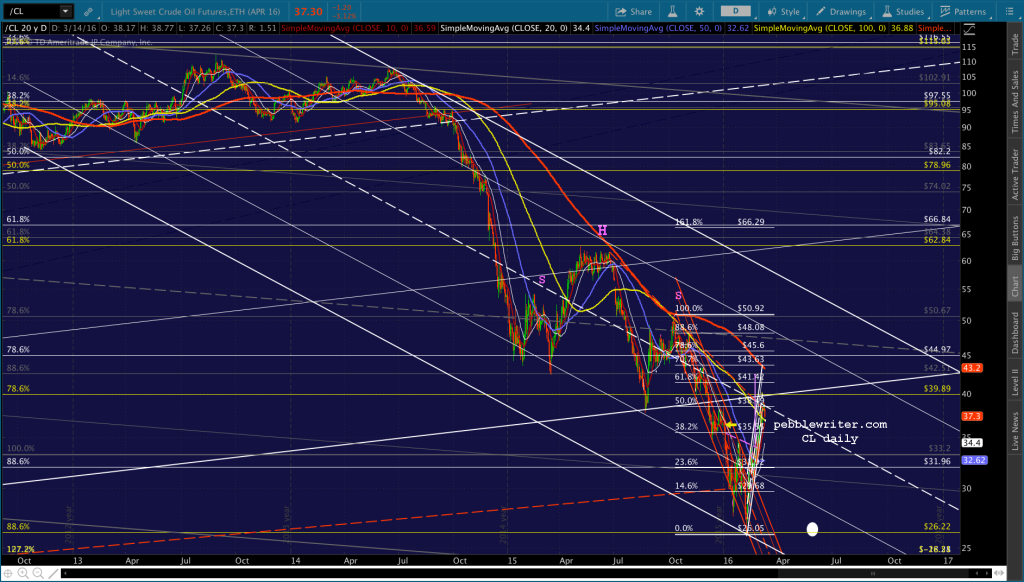Image resolution: width=1024 pixels, height=582 pixels.
Task: Switch to Times And Sales side tab
Action: tap(1015, 102)
